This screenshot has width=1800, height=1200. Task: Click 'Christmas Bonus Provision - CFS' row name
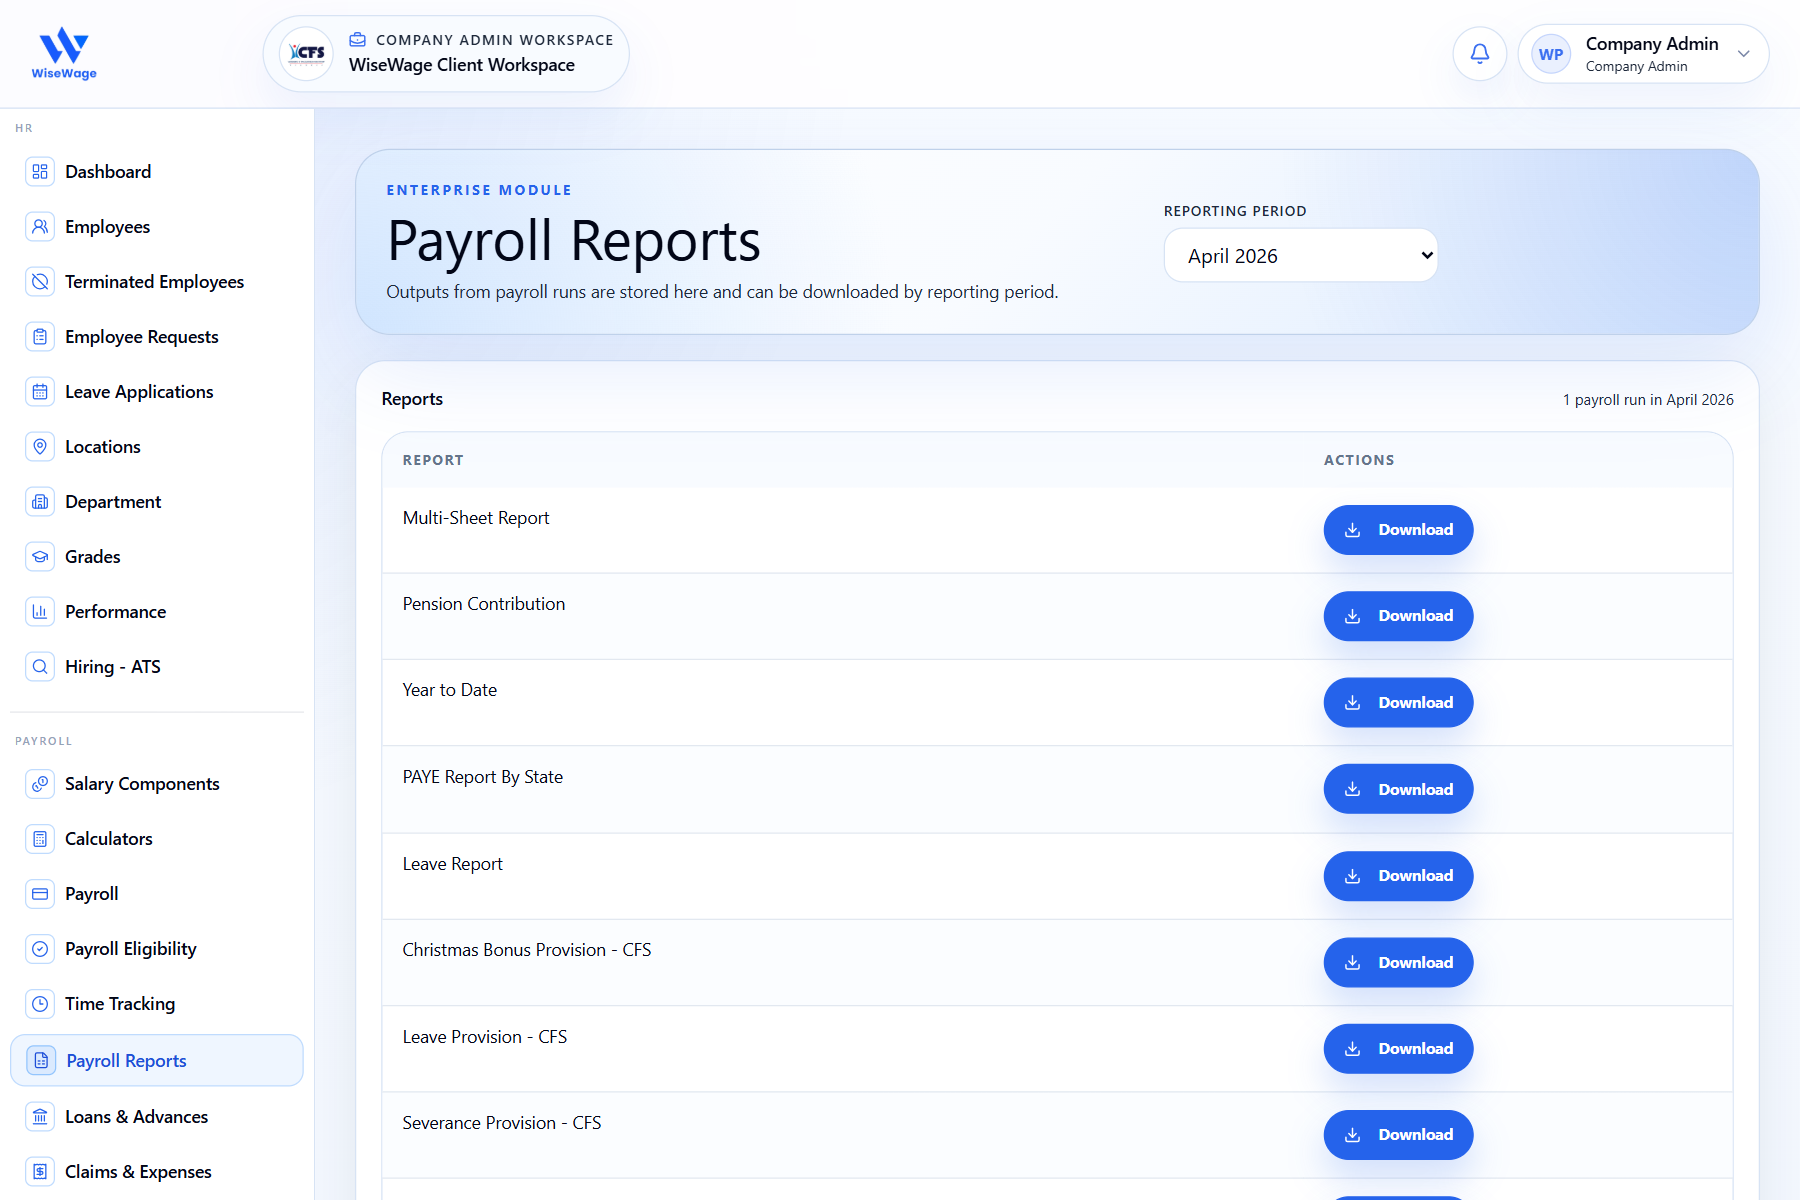[527, 950]
